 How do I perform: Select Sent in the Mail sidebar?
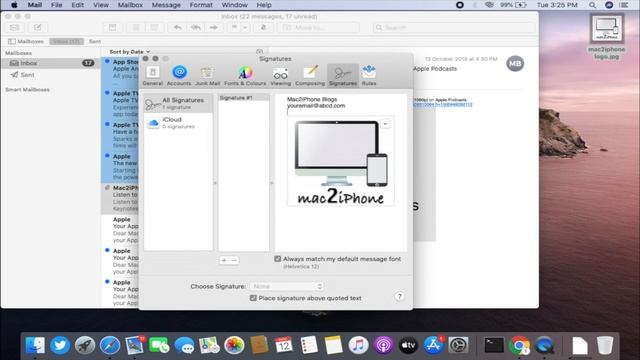click(x=51, y=75)
